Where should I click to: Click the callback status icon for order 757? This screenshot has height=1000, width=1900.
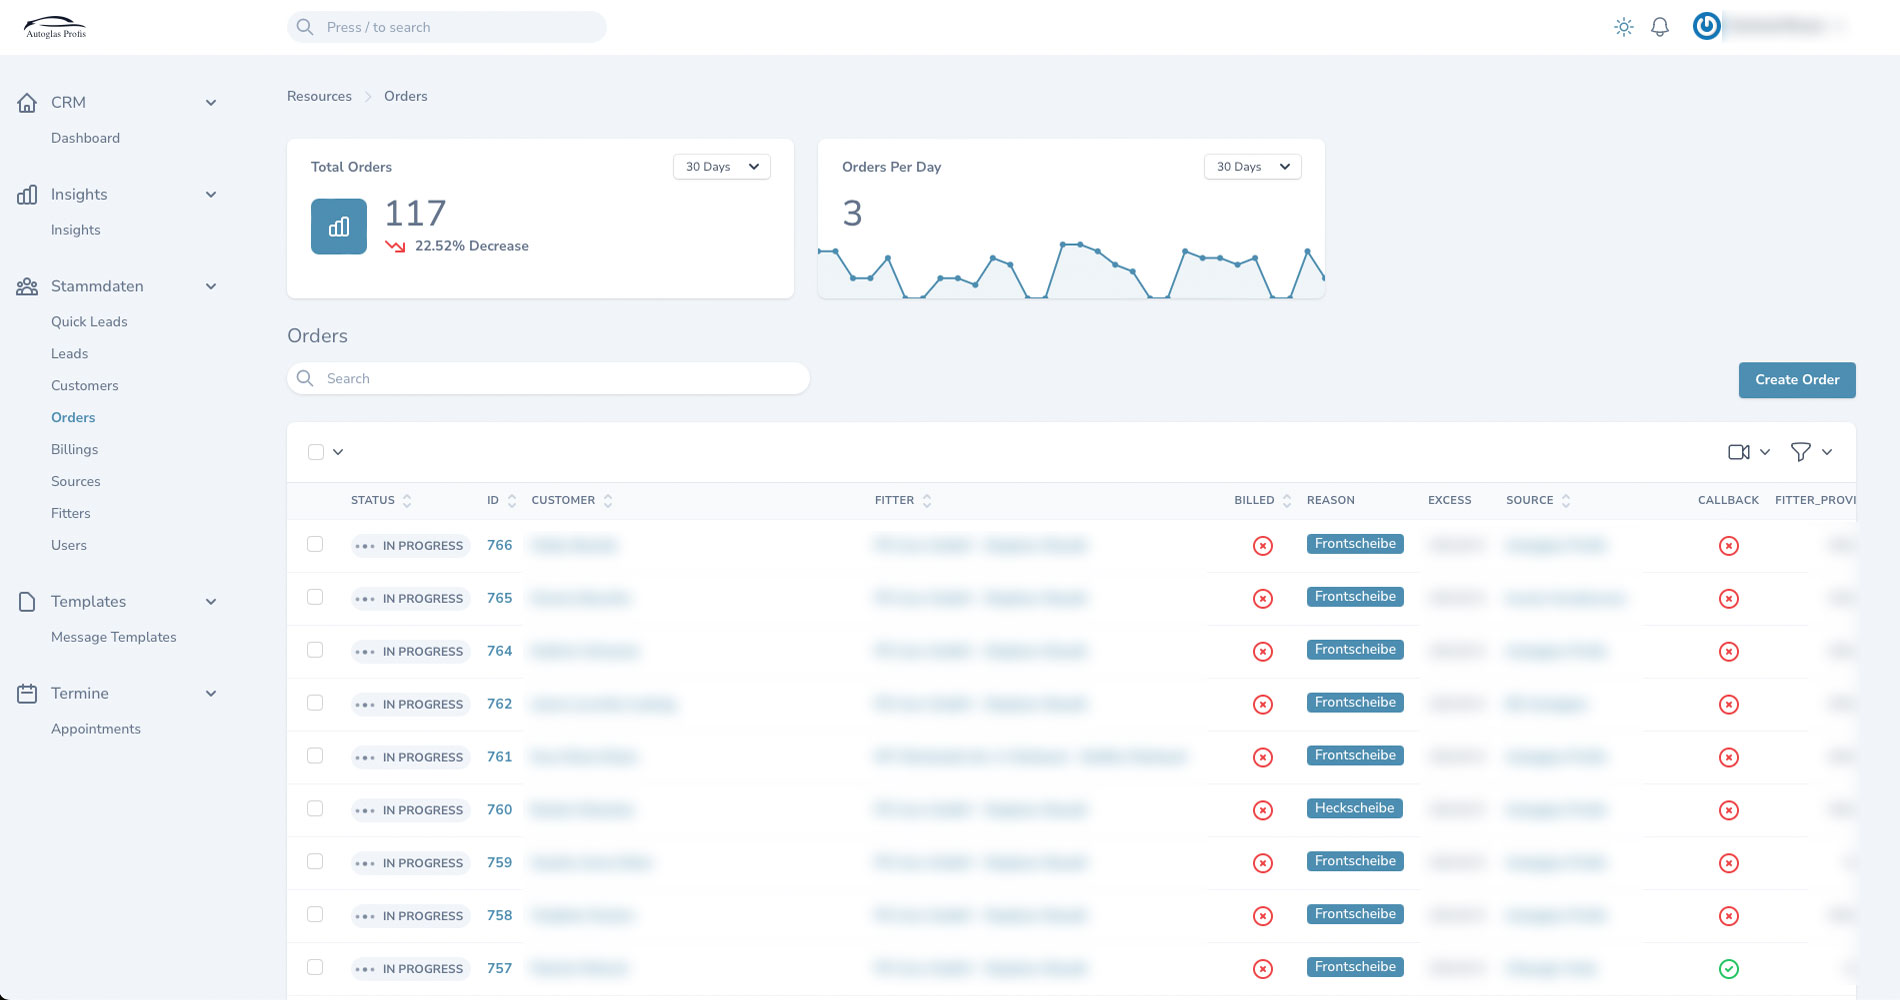coord(1729,969)
